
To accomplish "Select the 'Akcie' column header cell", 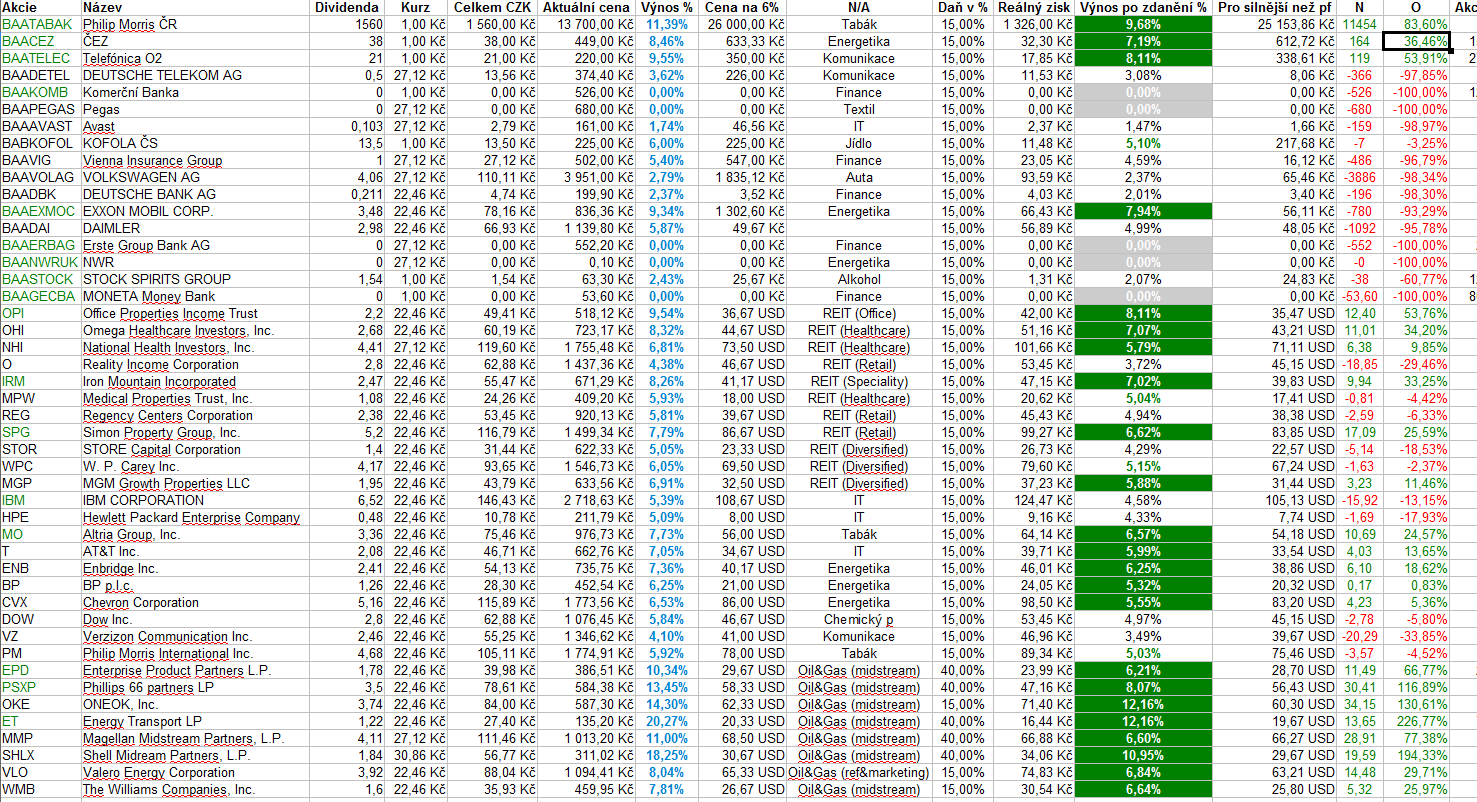I will point(40,7).
